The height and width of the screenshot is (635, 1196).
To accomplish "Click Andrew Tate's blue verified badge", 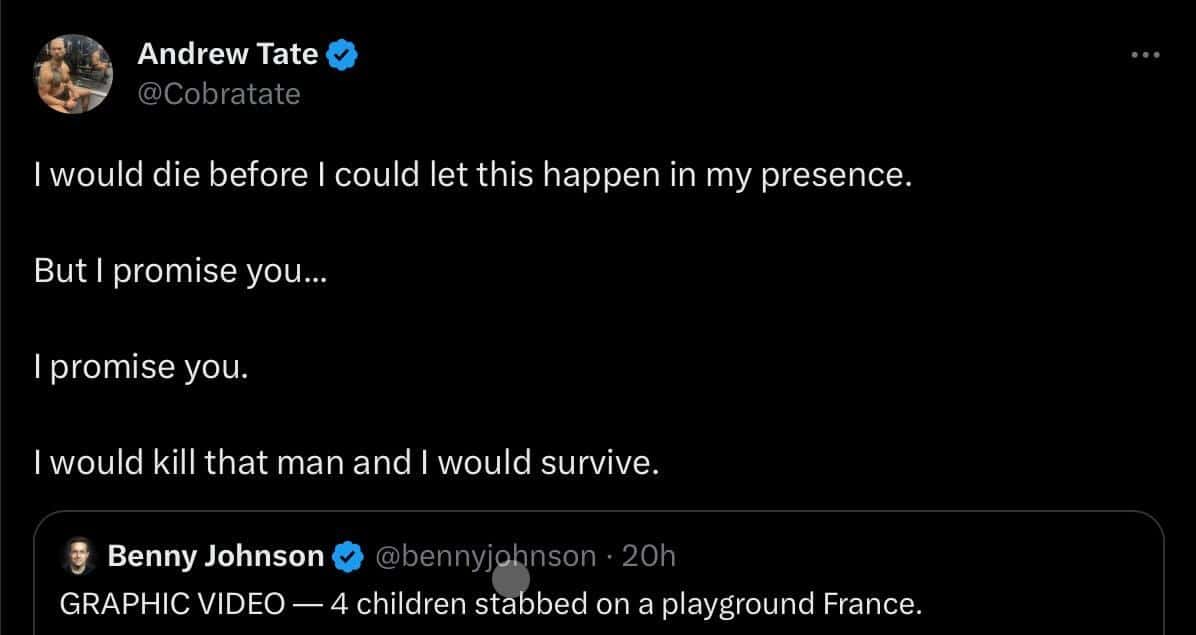I will pyautogui.click(x=344, y=55).
